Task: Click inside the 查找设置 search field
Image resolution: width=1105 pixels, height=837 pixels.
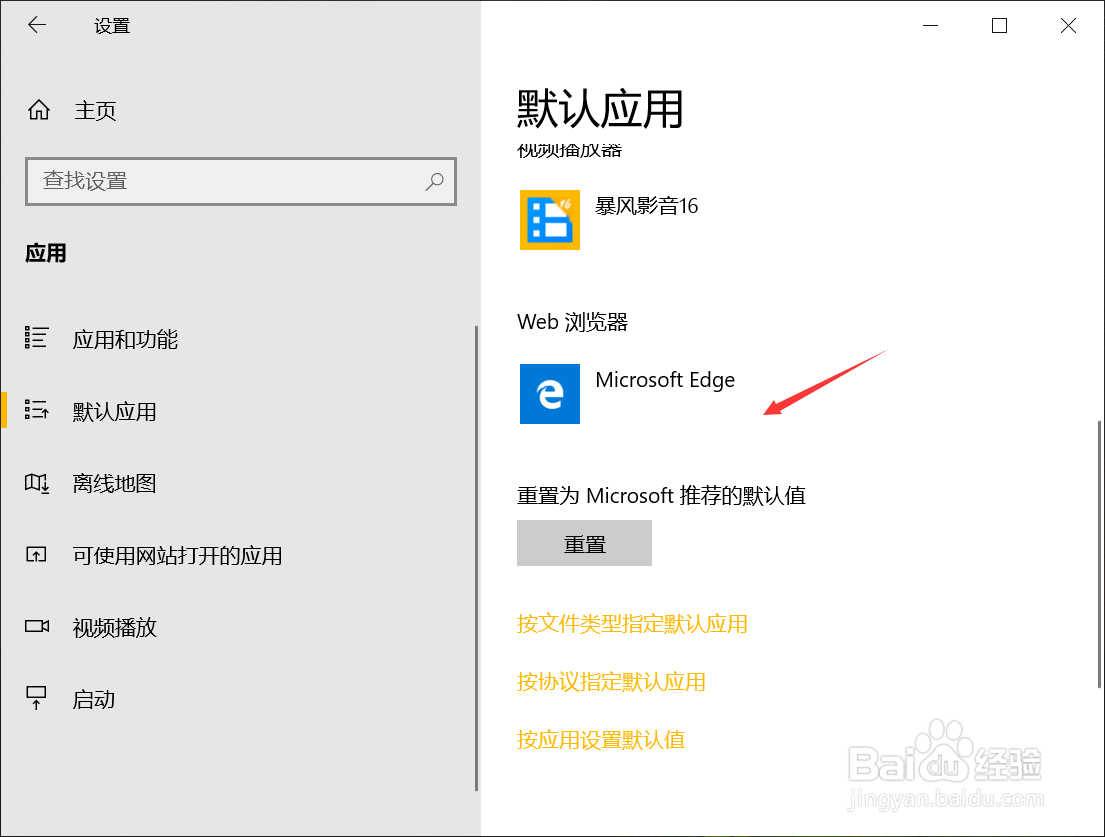Action: [200, 181]
